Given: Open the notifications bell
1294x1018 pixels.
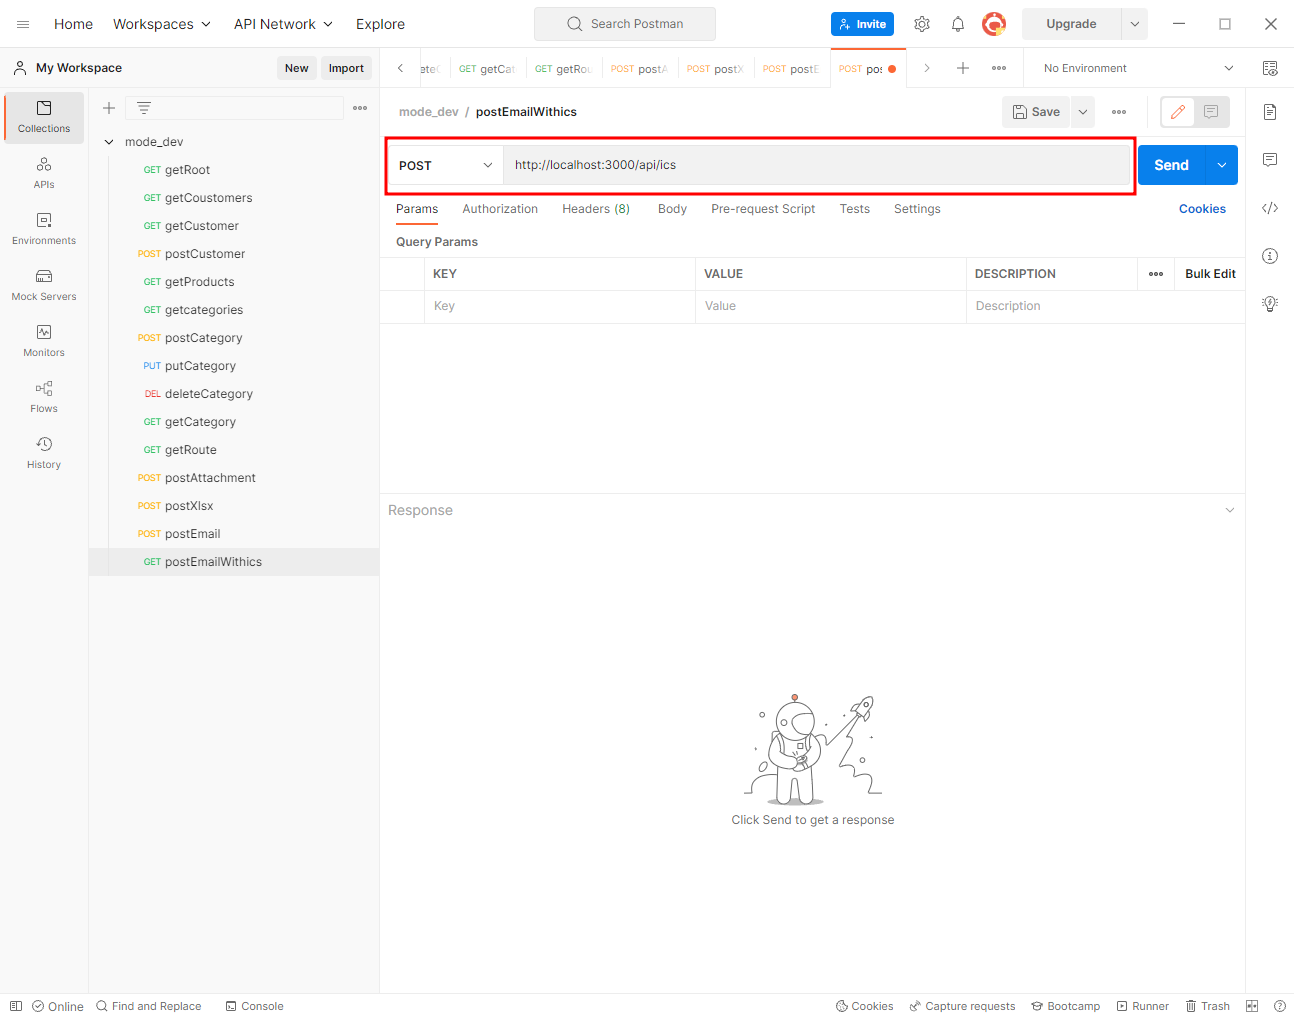Looking at the screenshot, I should 958,24.
